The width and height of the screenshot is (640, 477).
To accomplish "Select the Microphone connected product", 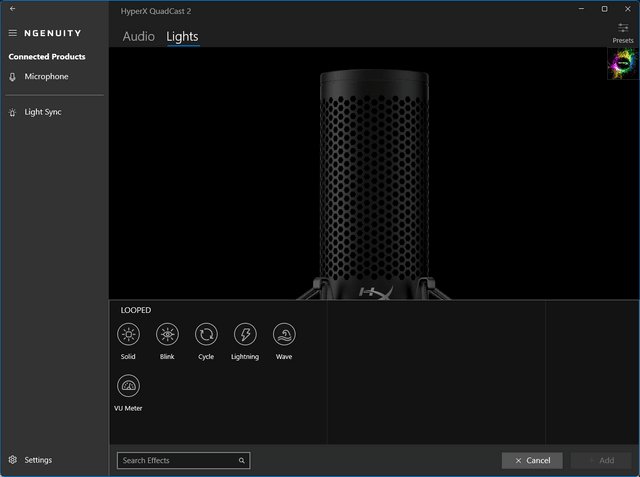I will point(38,76).
